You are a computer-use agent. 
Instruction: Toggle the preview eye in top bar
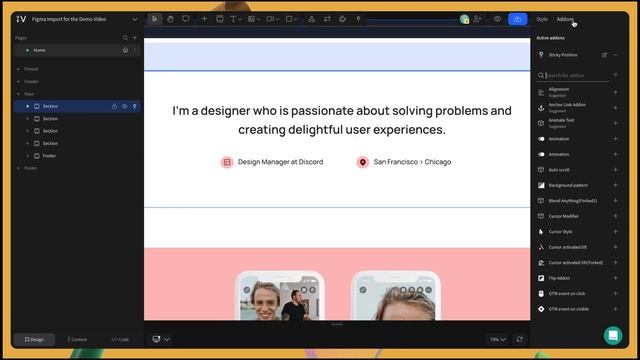coord(497,19)
